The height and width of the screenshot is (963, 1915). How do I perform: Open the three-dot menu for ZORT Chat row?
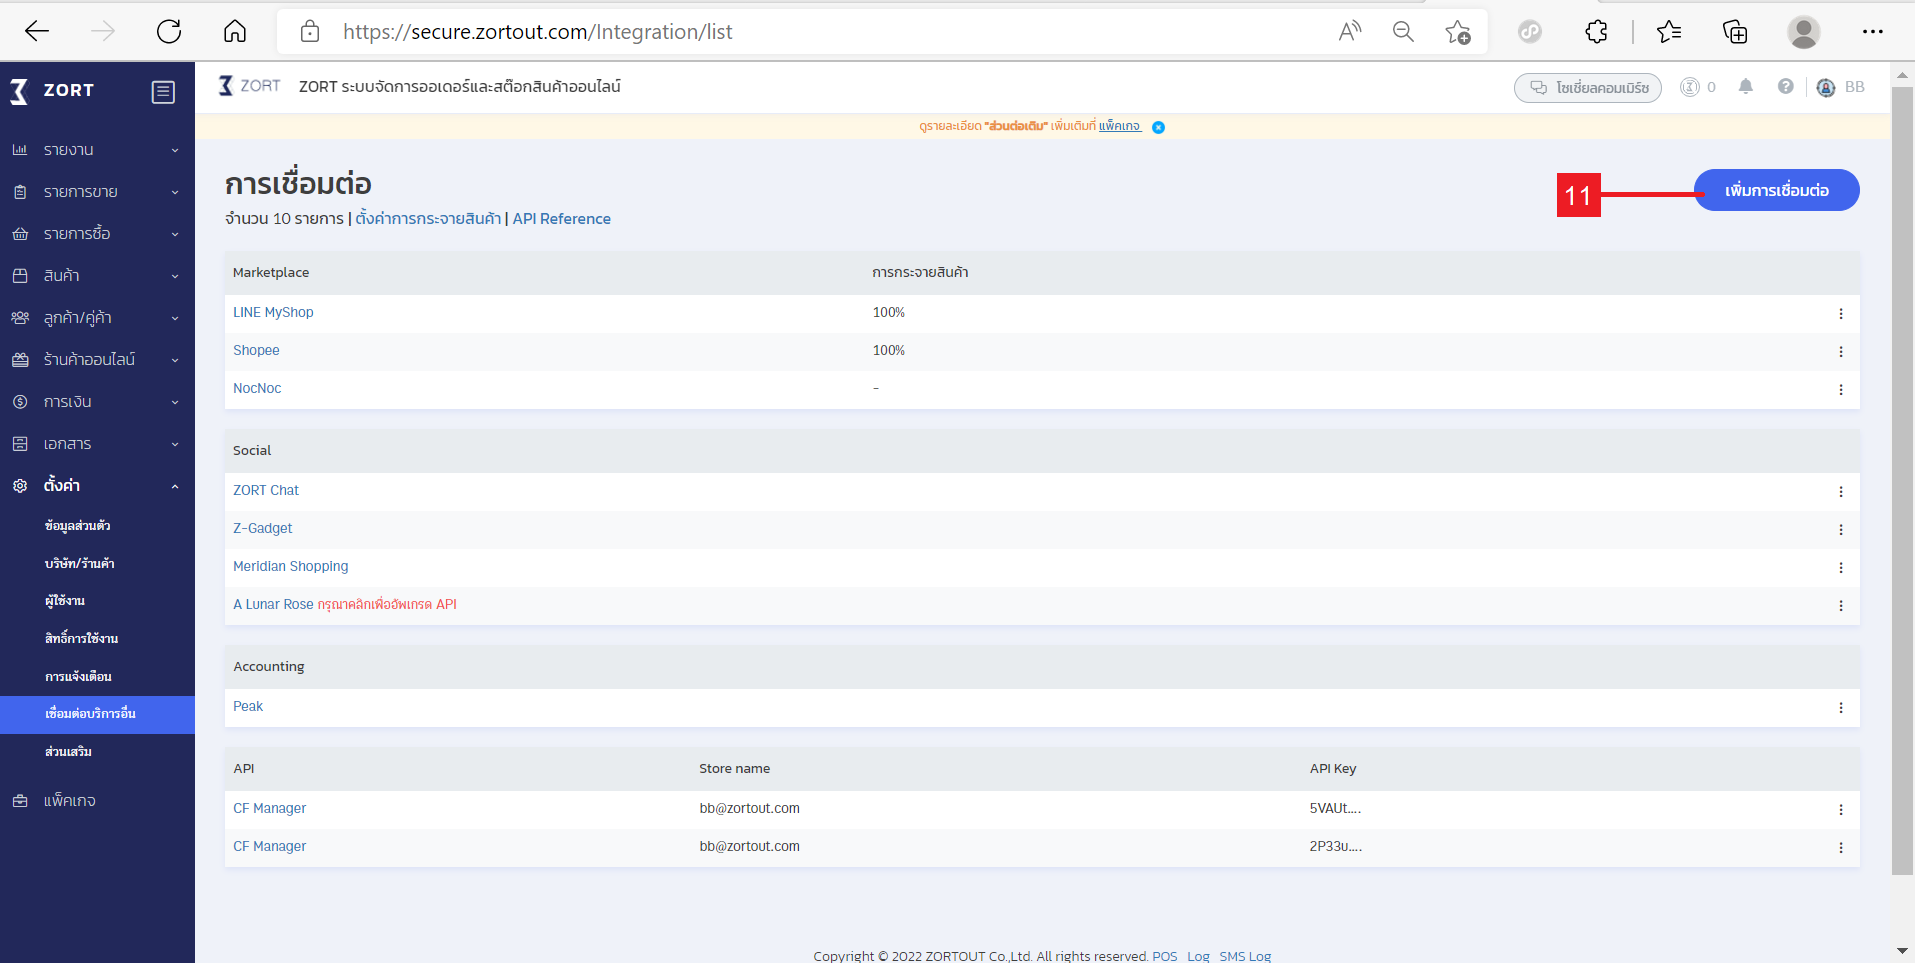coord(1840,491)
